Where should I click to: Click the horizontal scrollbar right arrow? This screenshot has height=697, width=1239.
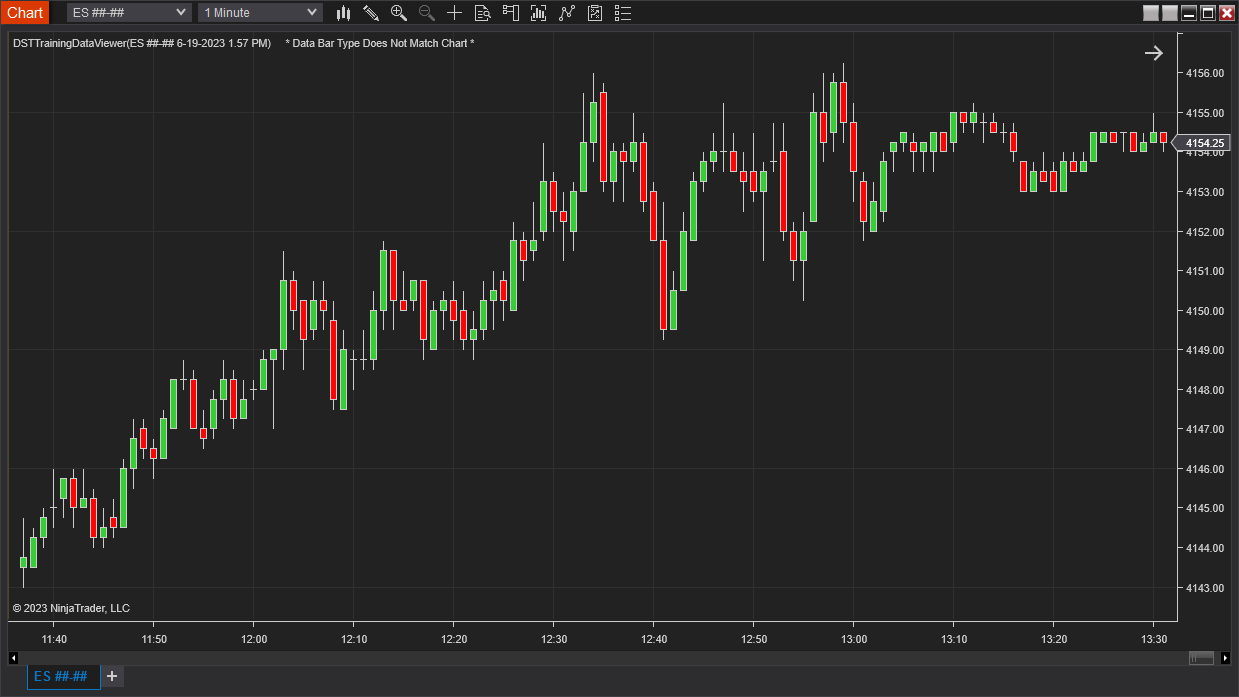(1227, 657)
